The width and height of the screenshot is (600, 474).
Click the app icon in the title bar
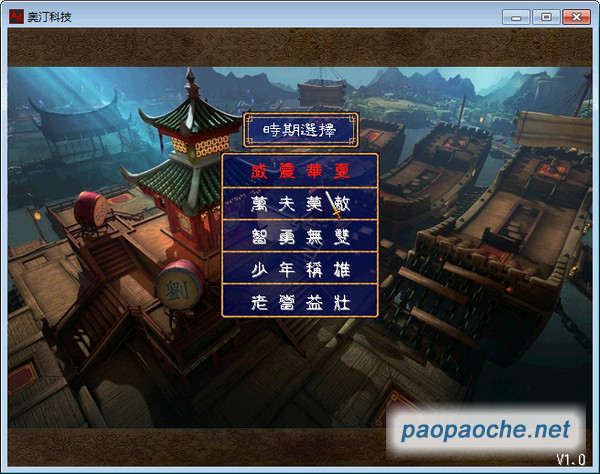[x=16, y=16]
